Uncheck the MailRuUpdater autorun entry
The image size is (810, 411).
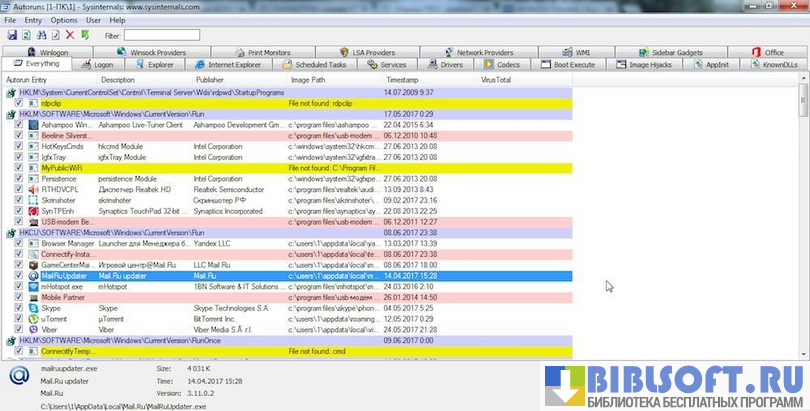(x=19, y=275)
